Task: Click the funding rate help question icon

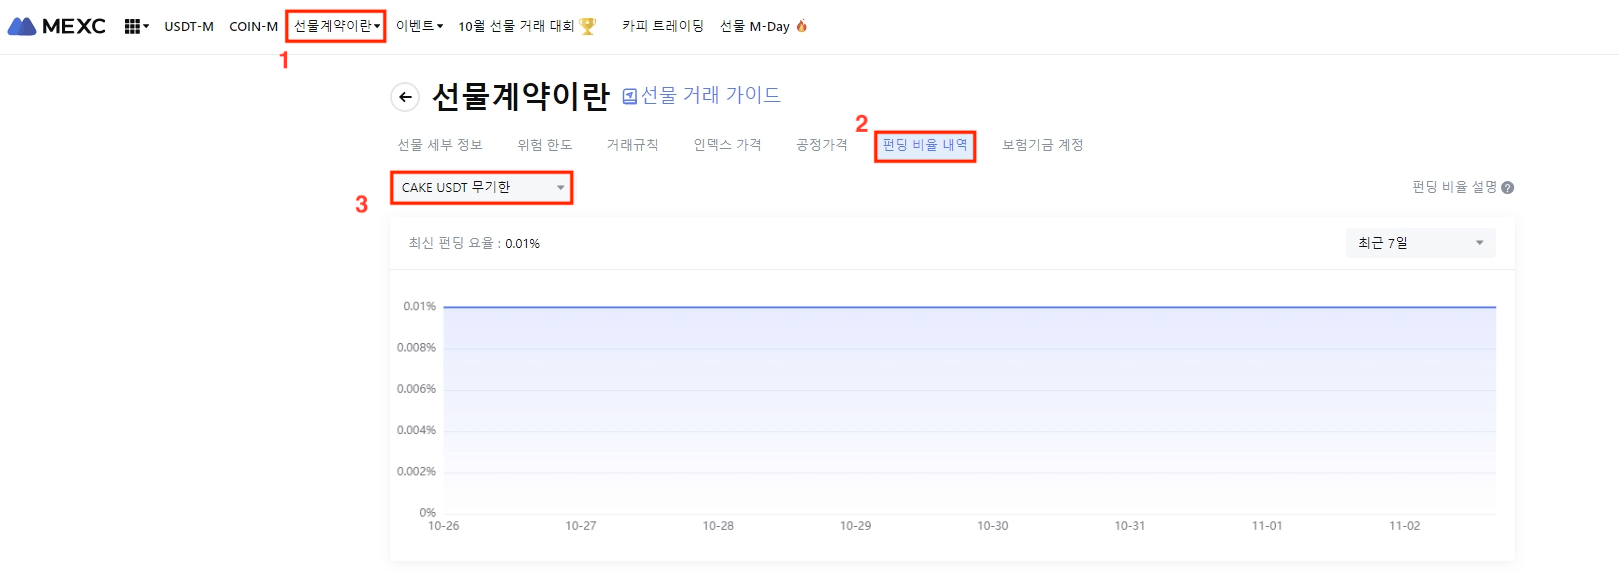Action: 1507,188
